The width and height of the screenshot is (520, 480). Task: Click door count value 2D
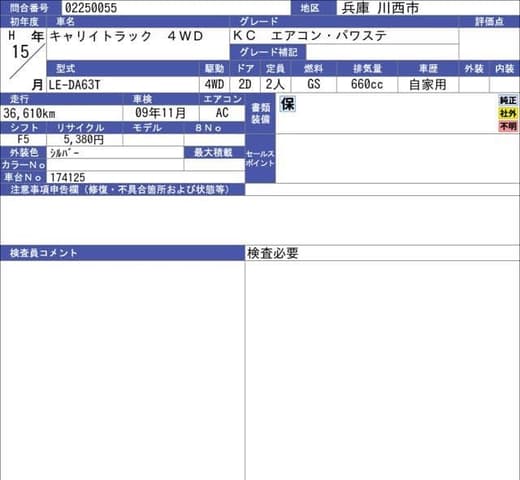245,84
